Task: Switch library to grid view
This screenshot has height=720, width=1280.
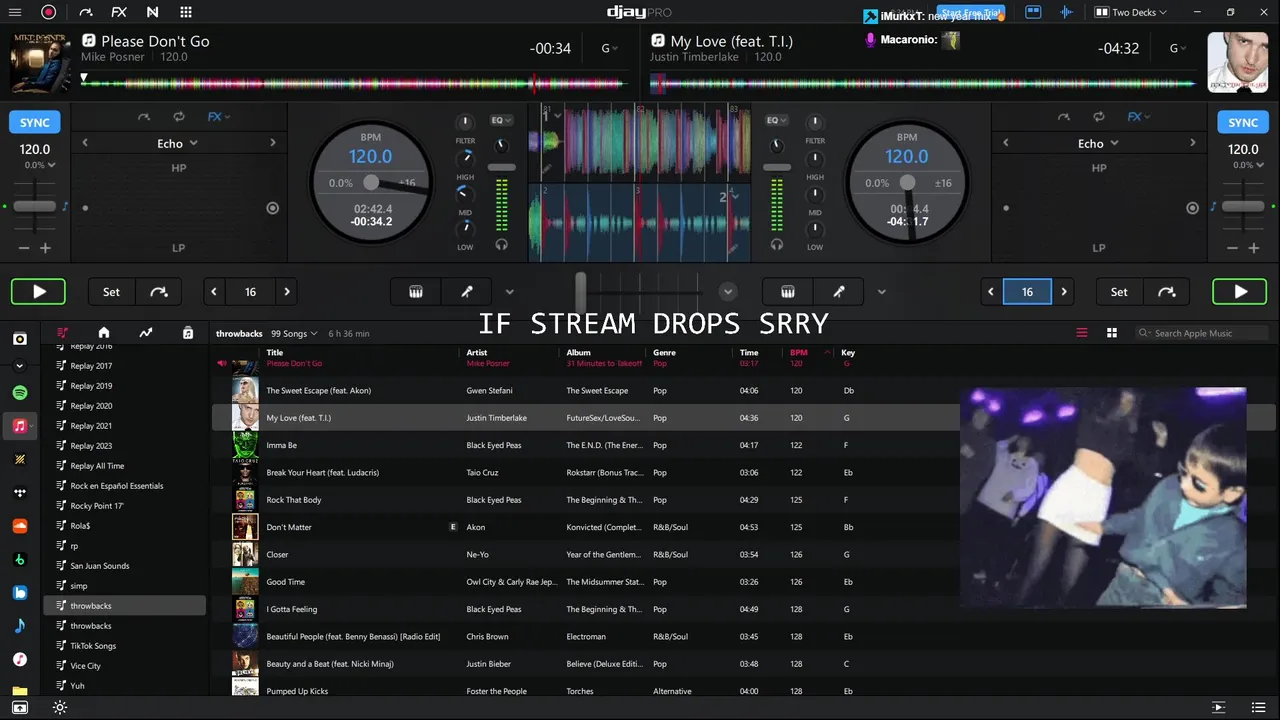Action: pos(1111,333)
